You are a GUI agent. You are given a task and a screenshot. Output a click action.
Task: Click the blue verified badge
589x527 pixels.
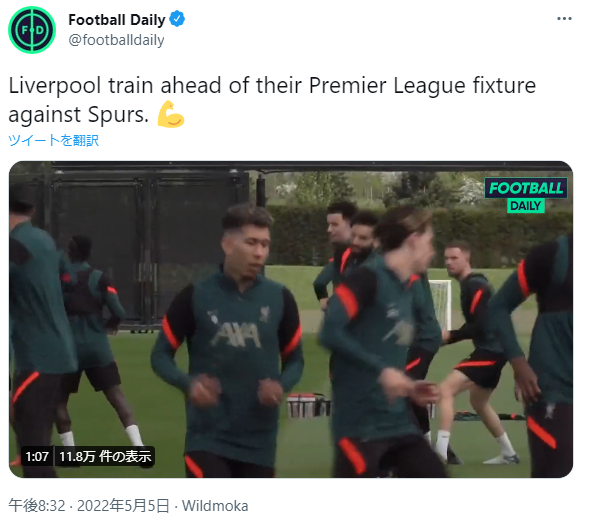click(x=177, y=19)
